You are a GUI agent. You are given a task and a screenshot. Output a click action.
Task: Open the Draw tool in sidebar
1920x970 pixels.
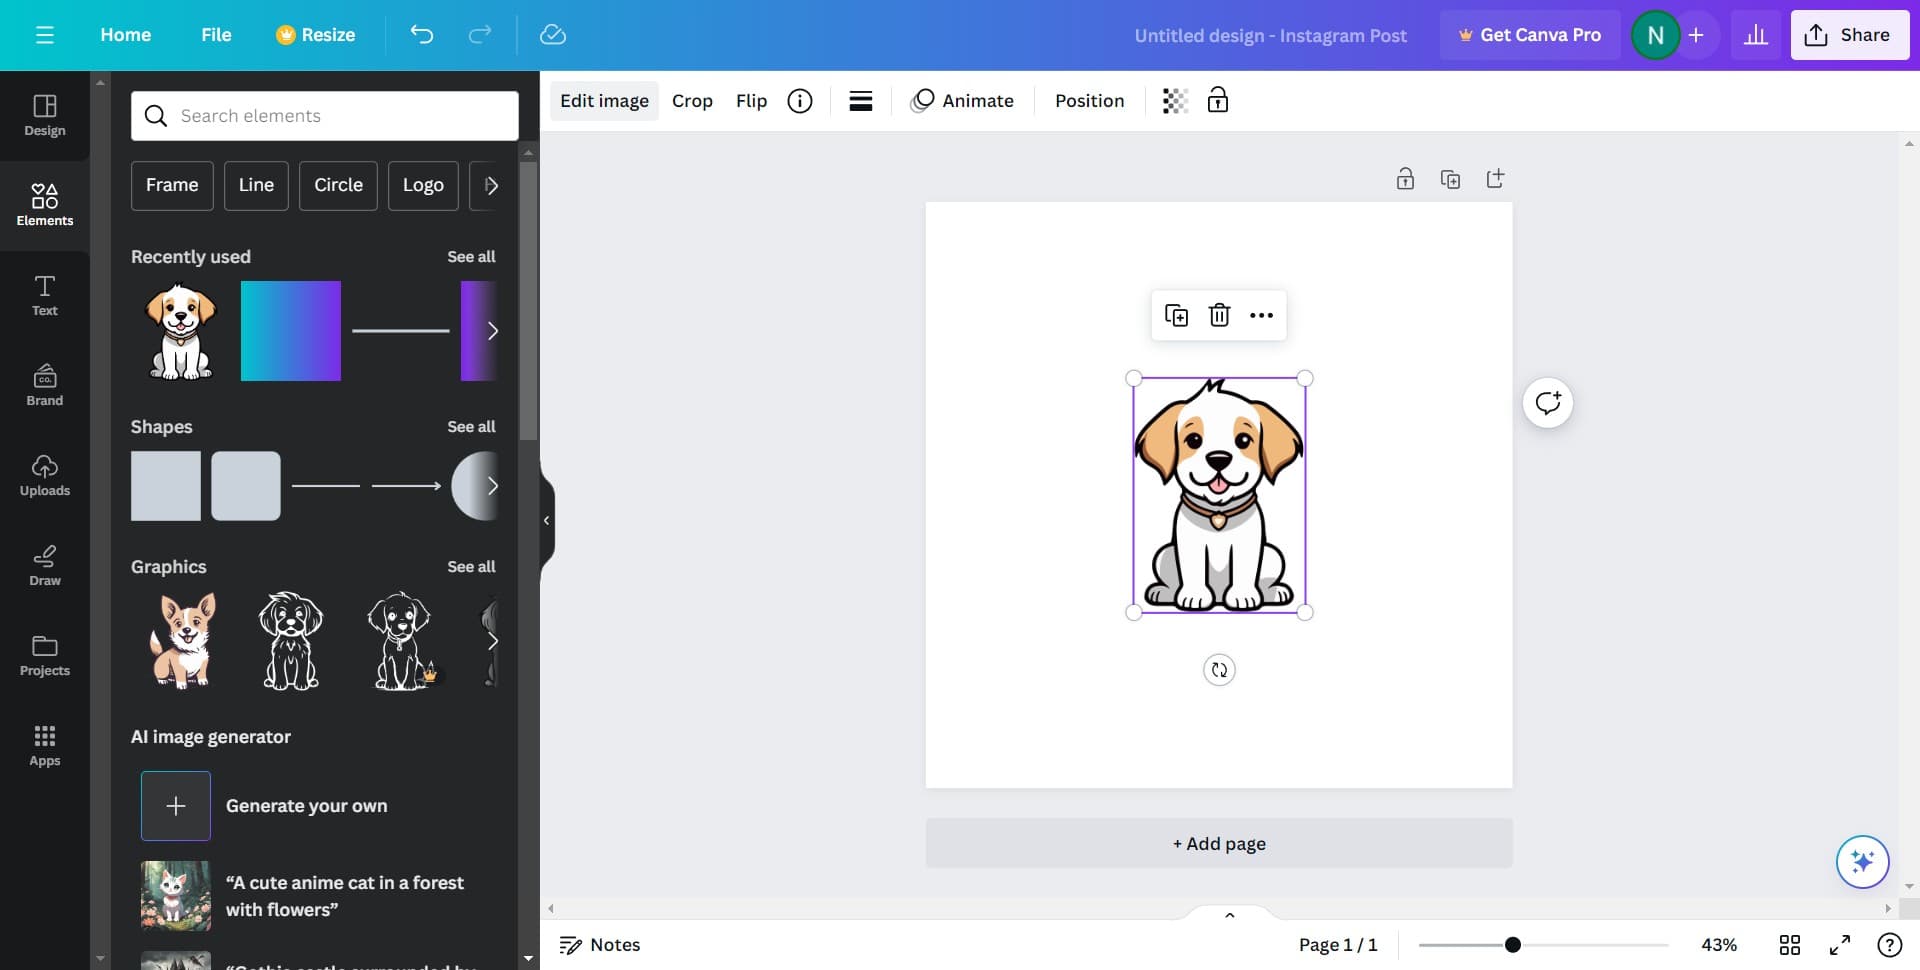tap(45, 565)
